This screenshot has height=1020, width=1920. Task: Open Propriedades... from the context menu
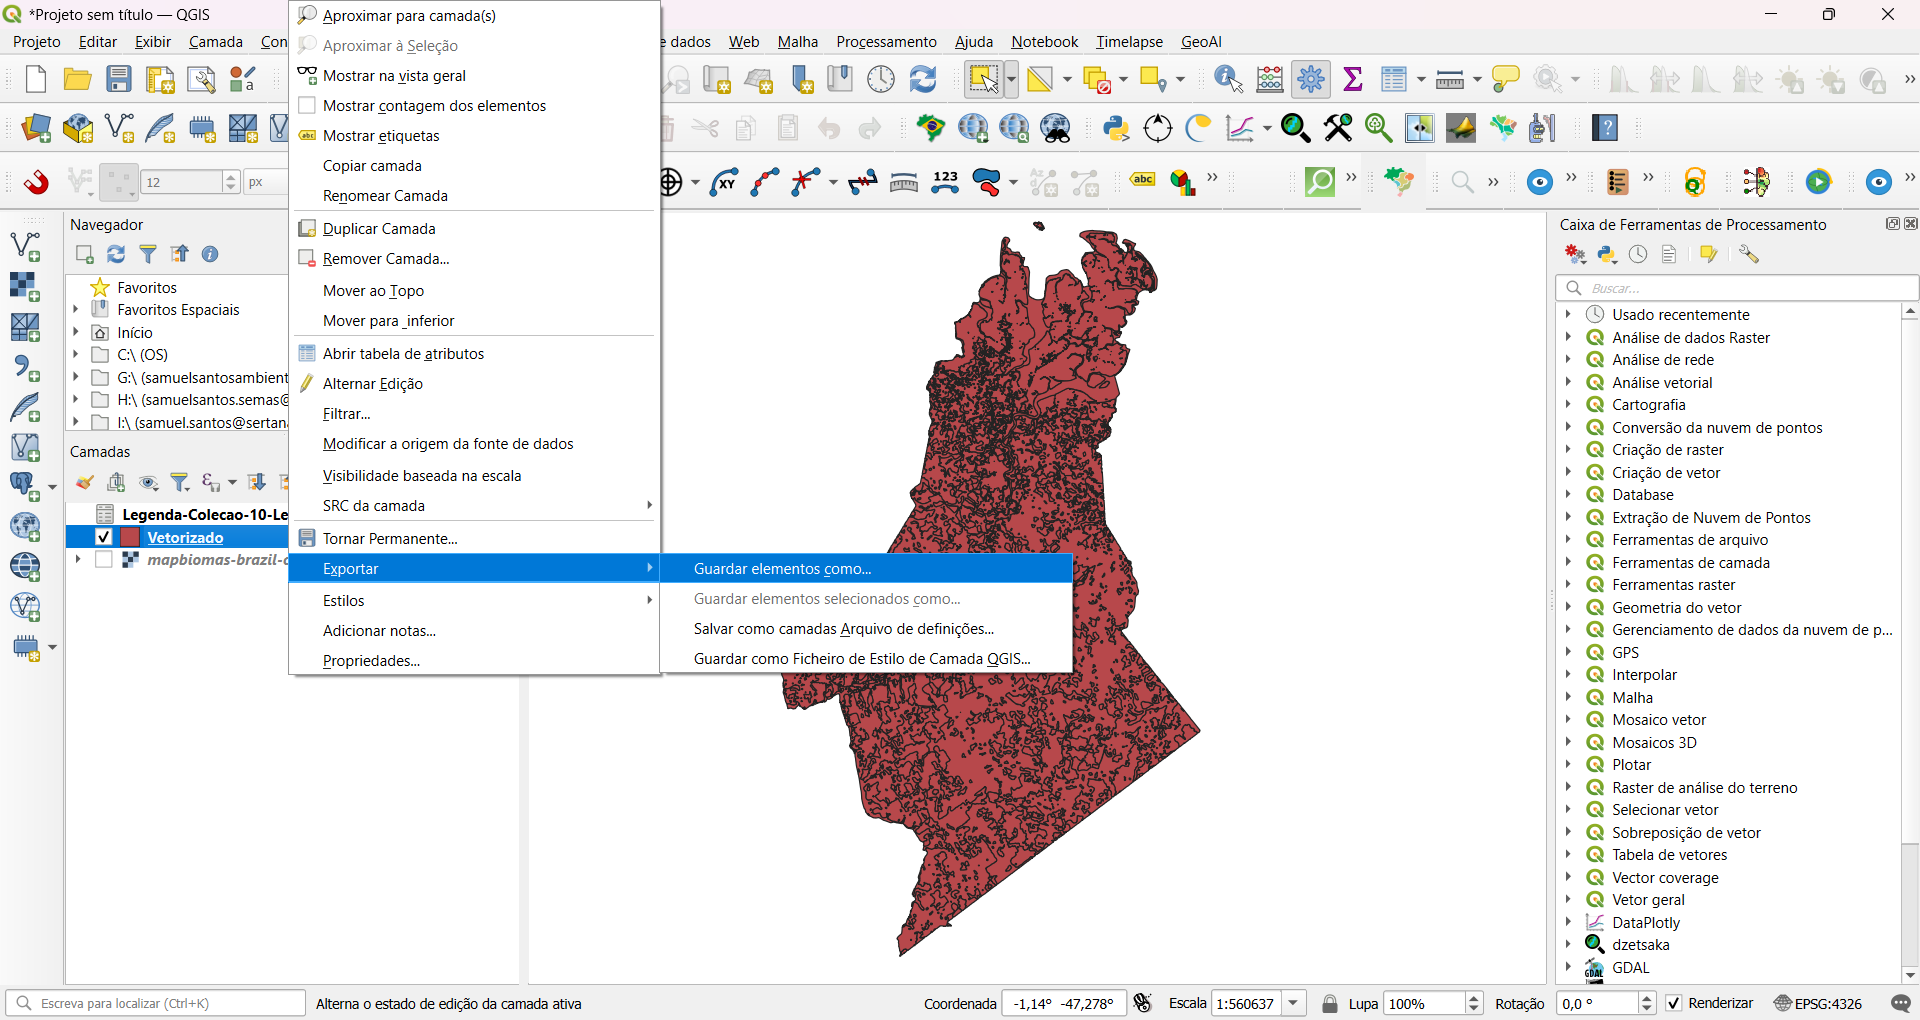pos(371,660)
